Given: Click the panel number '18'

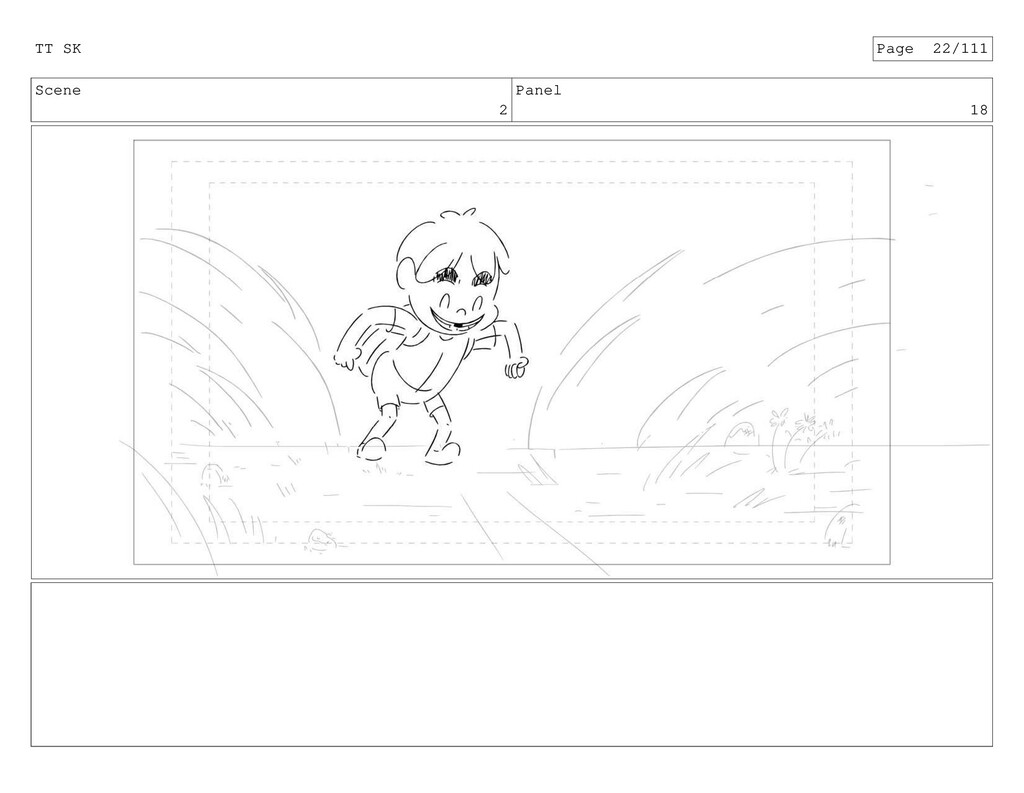Looking at the screenshot, I should point(978,110).
